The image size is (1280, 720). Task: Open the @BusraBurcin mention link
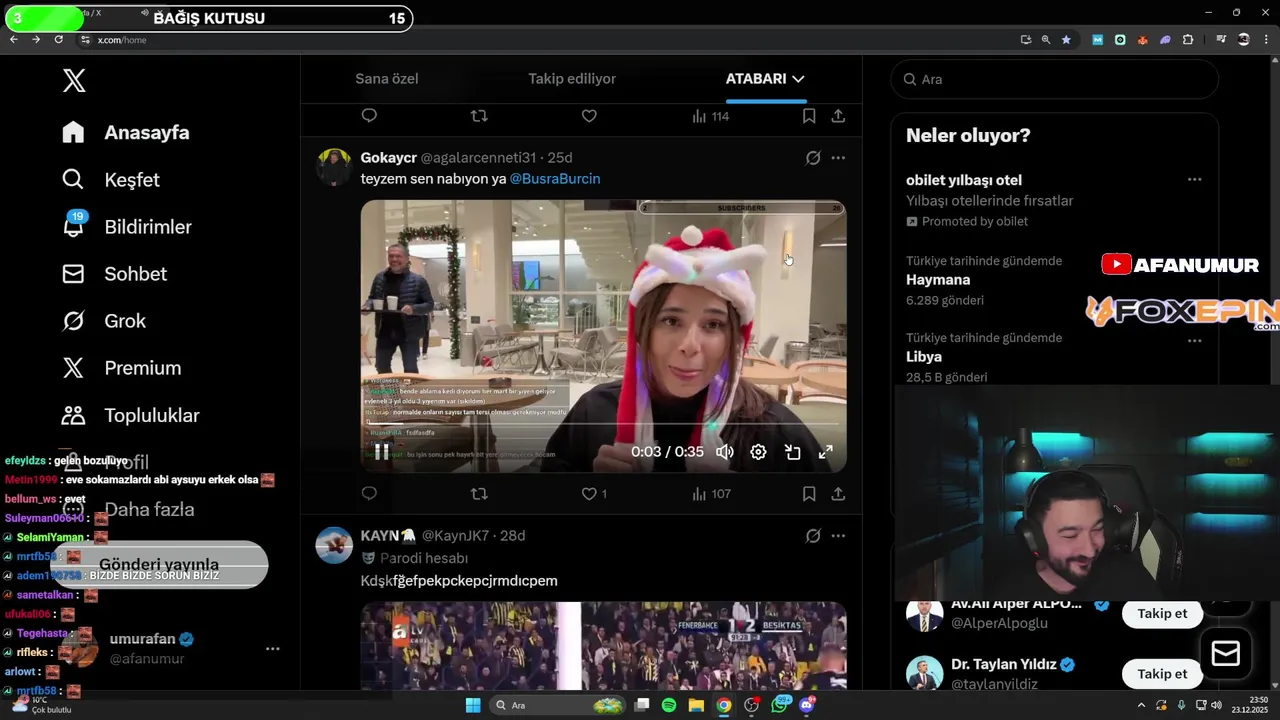pyautogui.click(x=555, y=179)
